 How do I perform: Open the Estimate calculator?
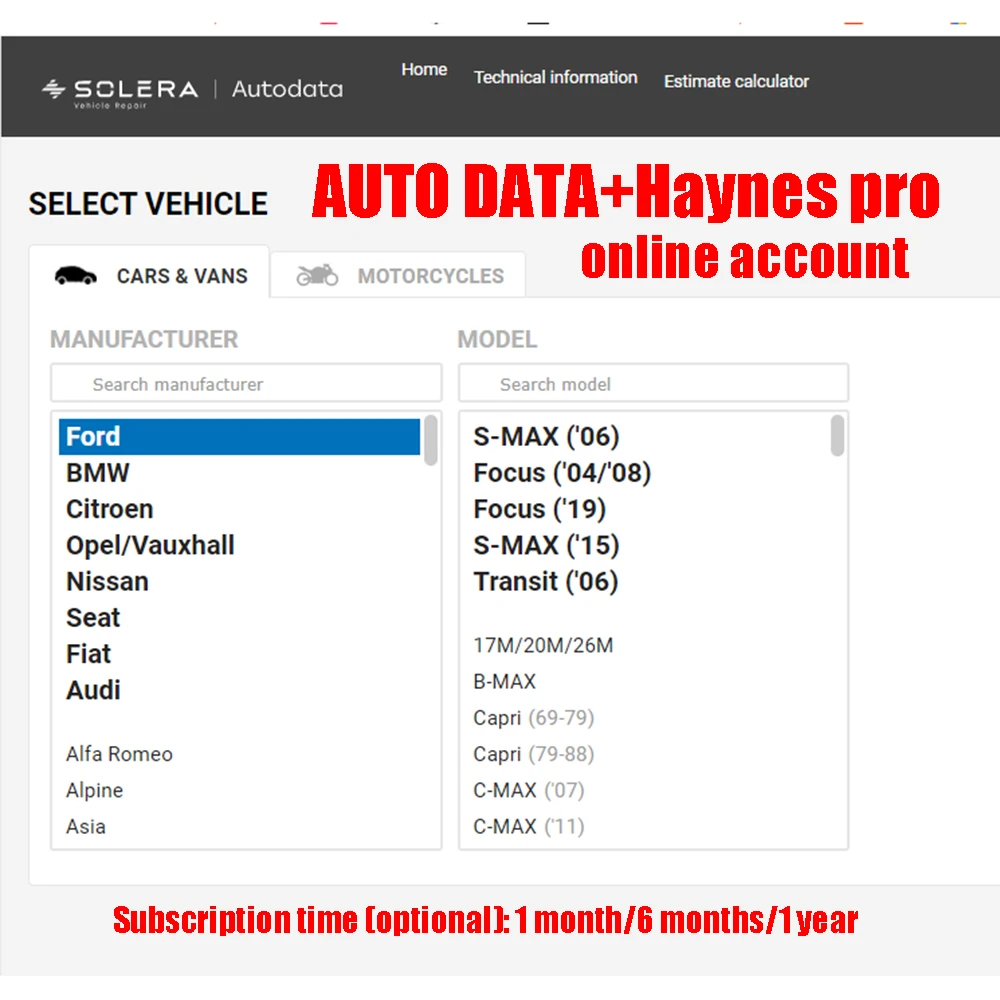(x=736, y=81)
